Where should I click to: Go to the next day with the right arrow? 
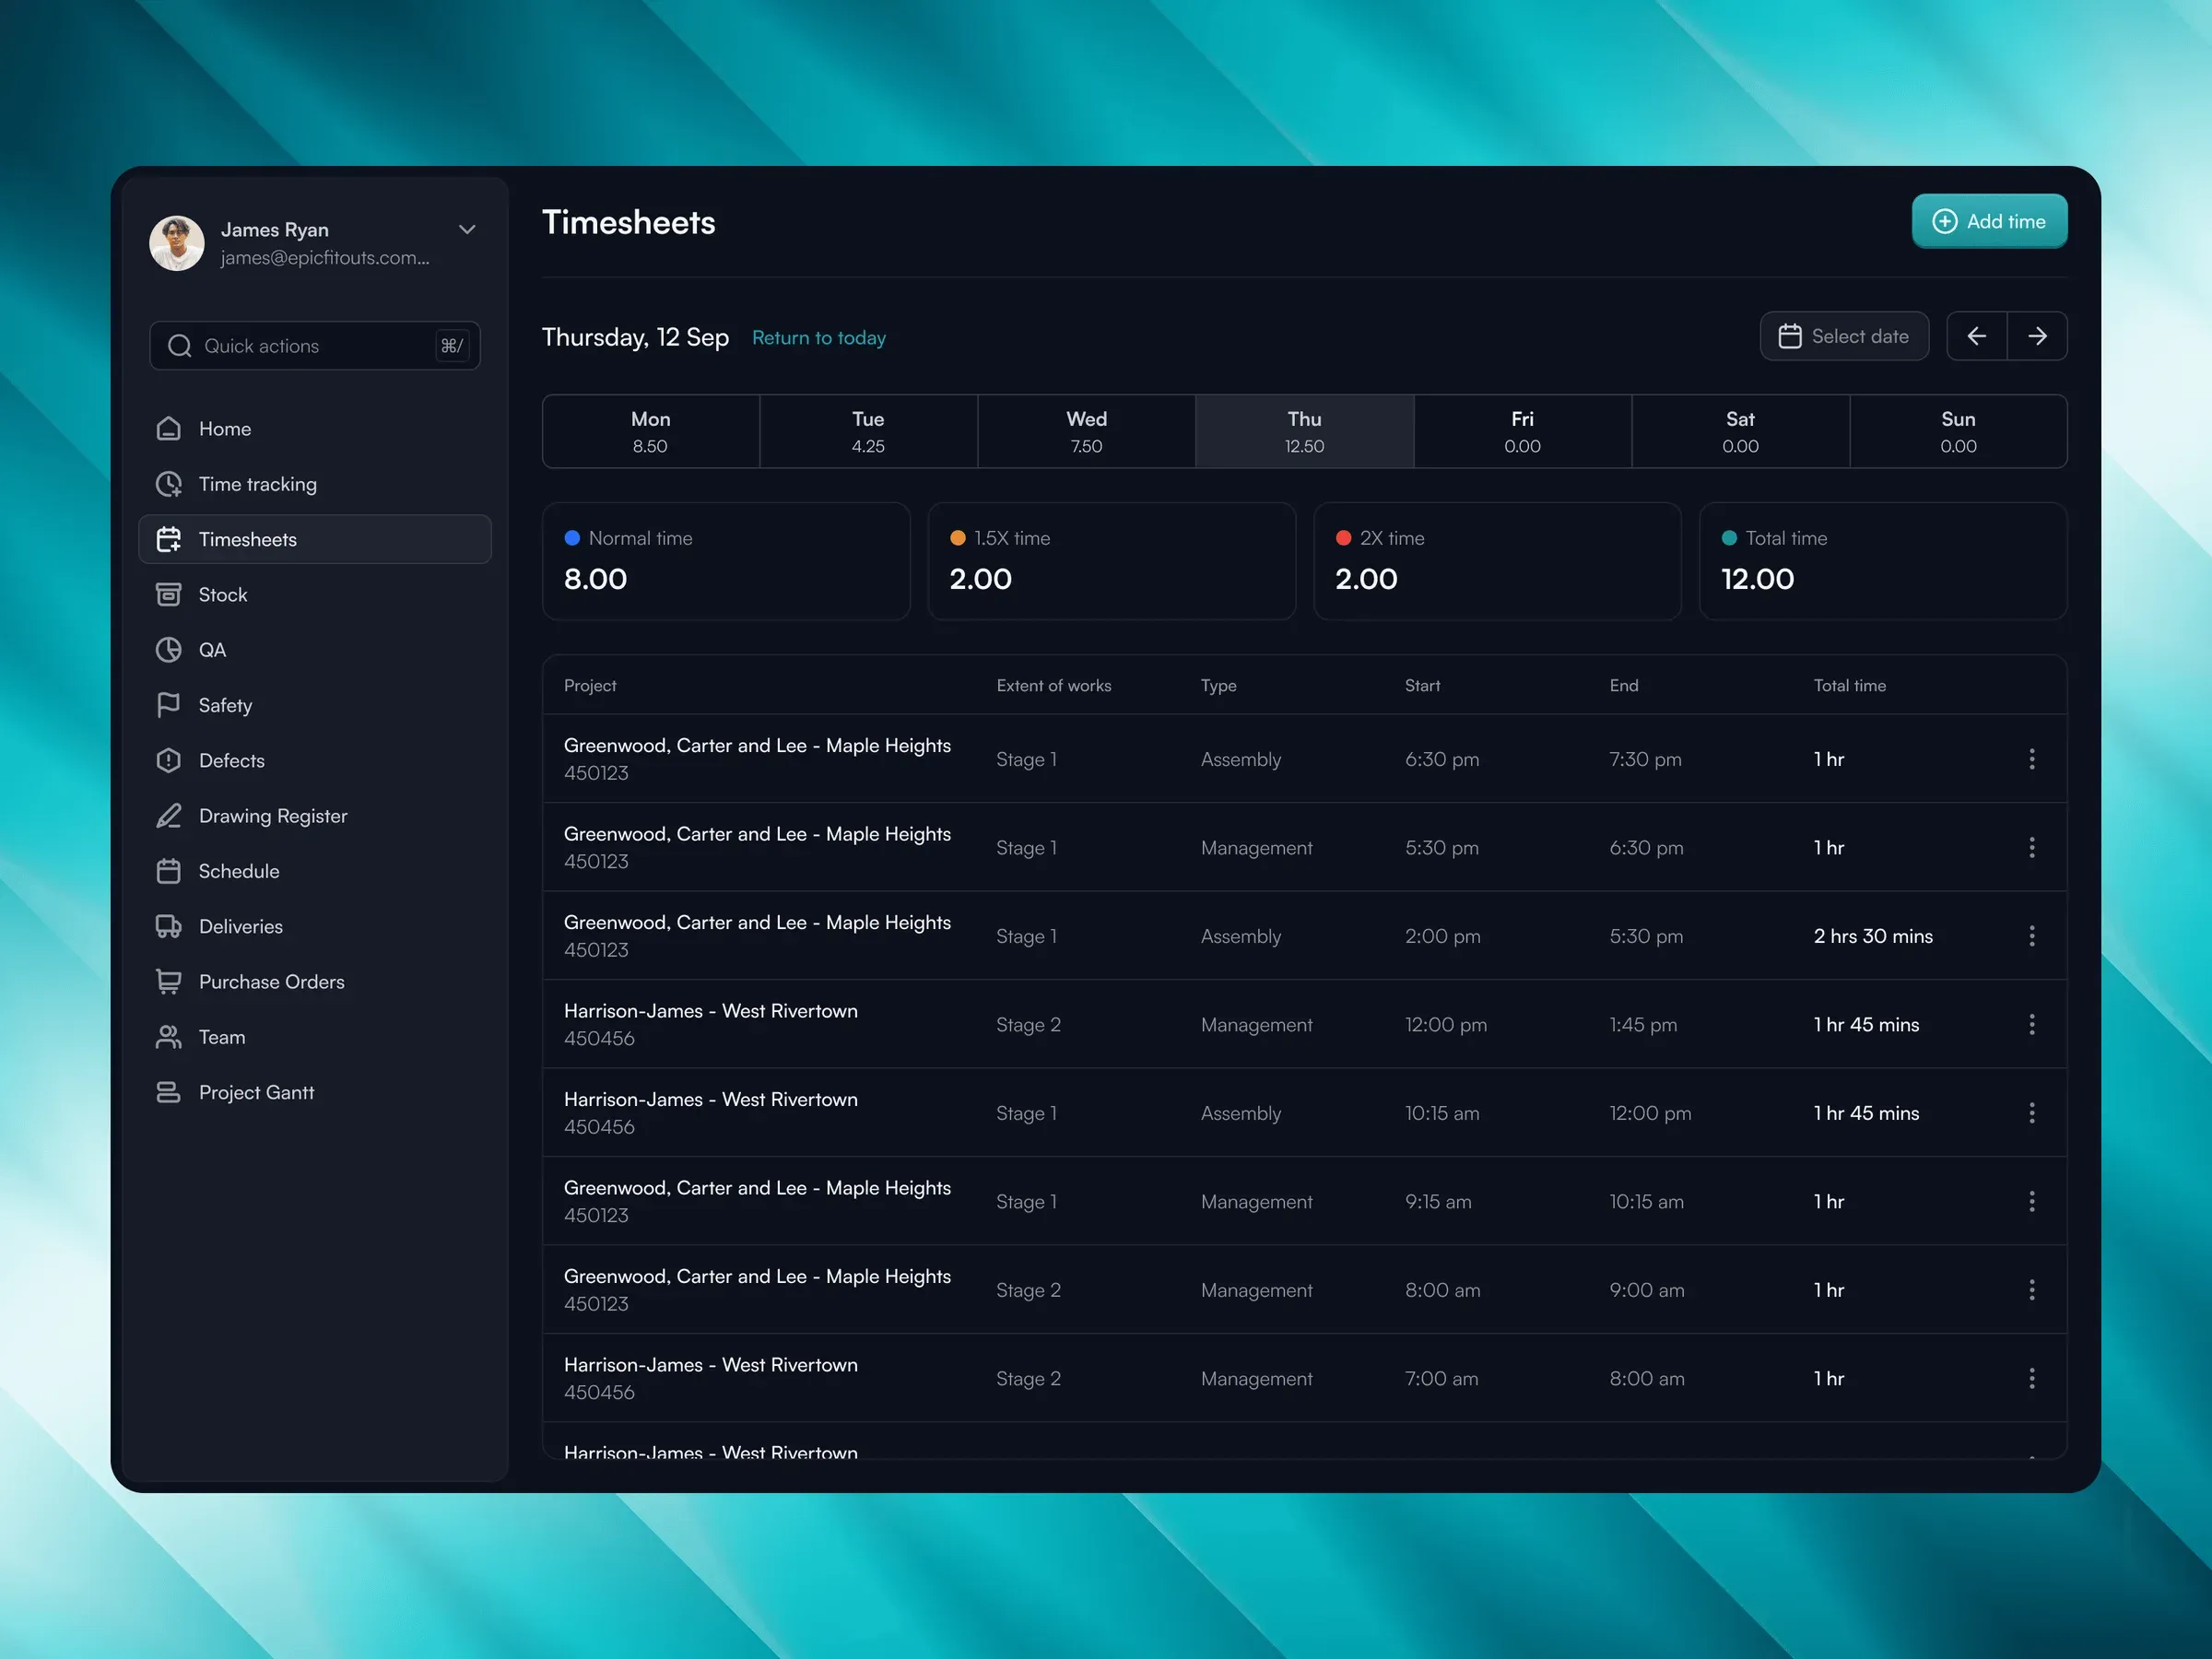pyautogui.click(x=2037, y=336)
